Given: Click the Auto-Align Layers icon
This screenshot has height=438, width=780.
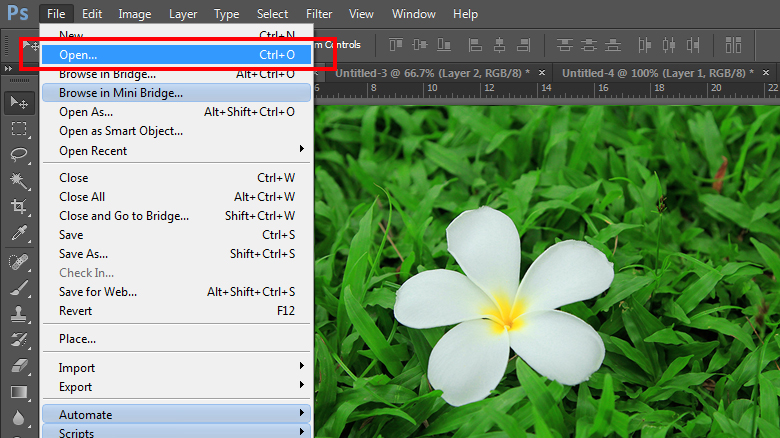Looking at the screenshot, I should (734, 45).
